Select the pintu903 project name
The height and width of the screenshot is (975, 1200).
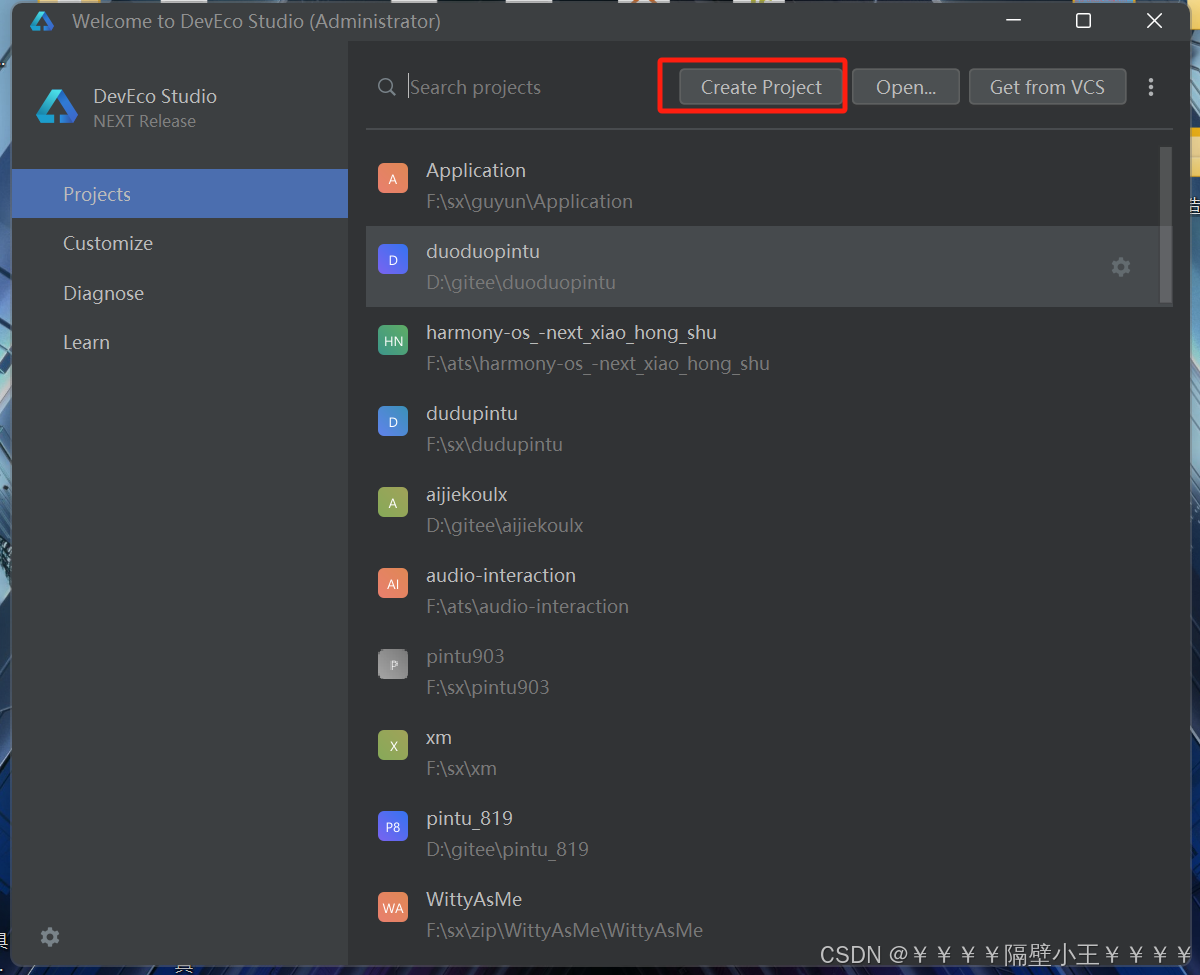(x=465, y=656)
